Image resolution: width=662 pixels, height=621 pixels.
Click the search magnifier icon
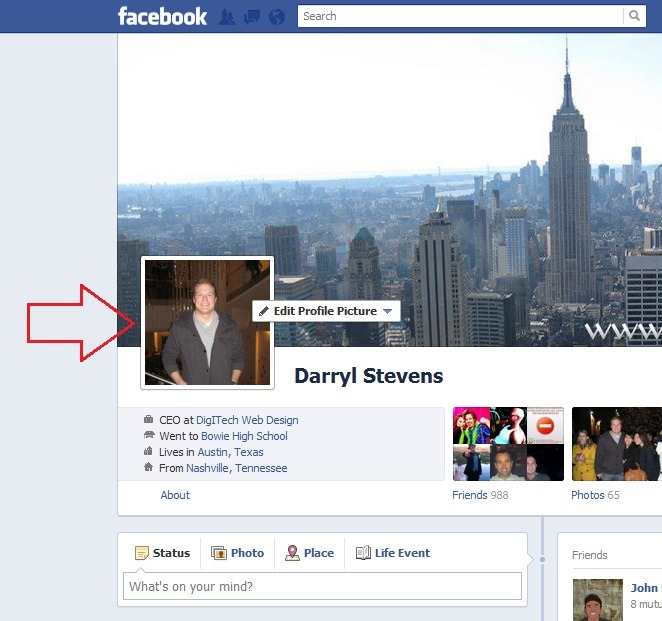click(x=634, y=16)
